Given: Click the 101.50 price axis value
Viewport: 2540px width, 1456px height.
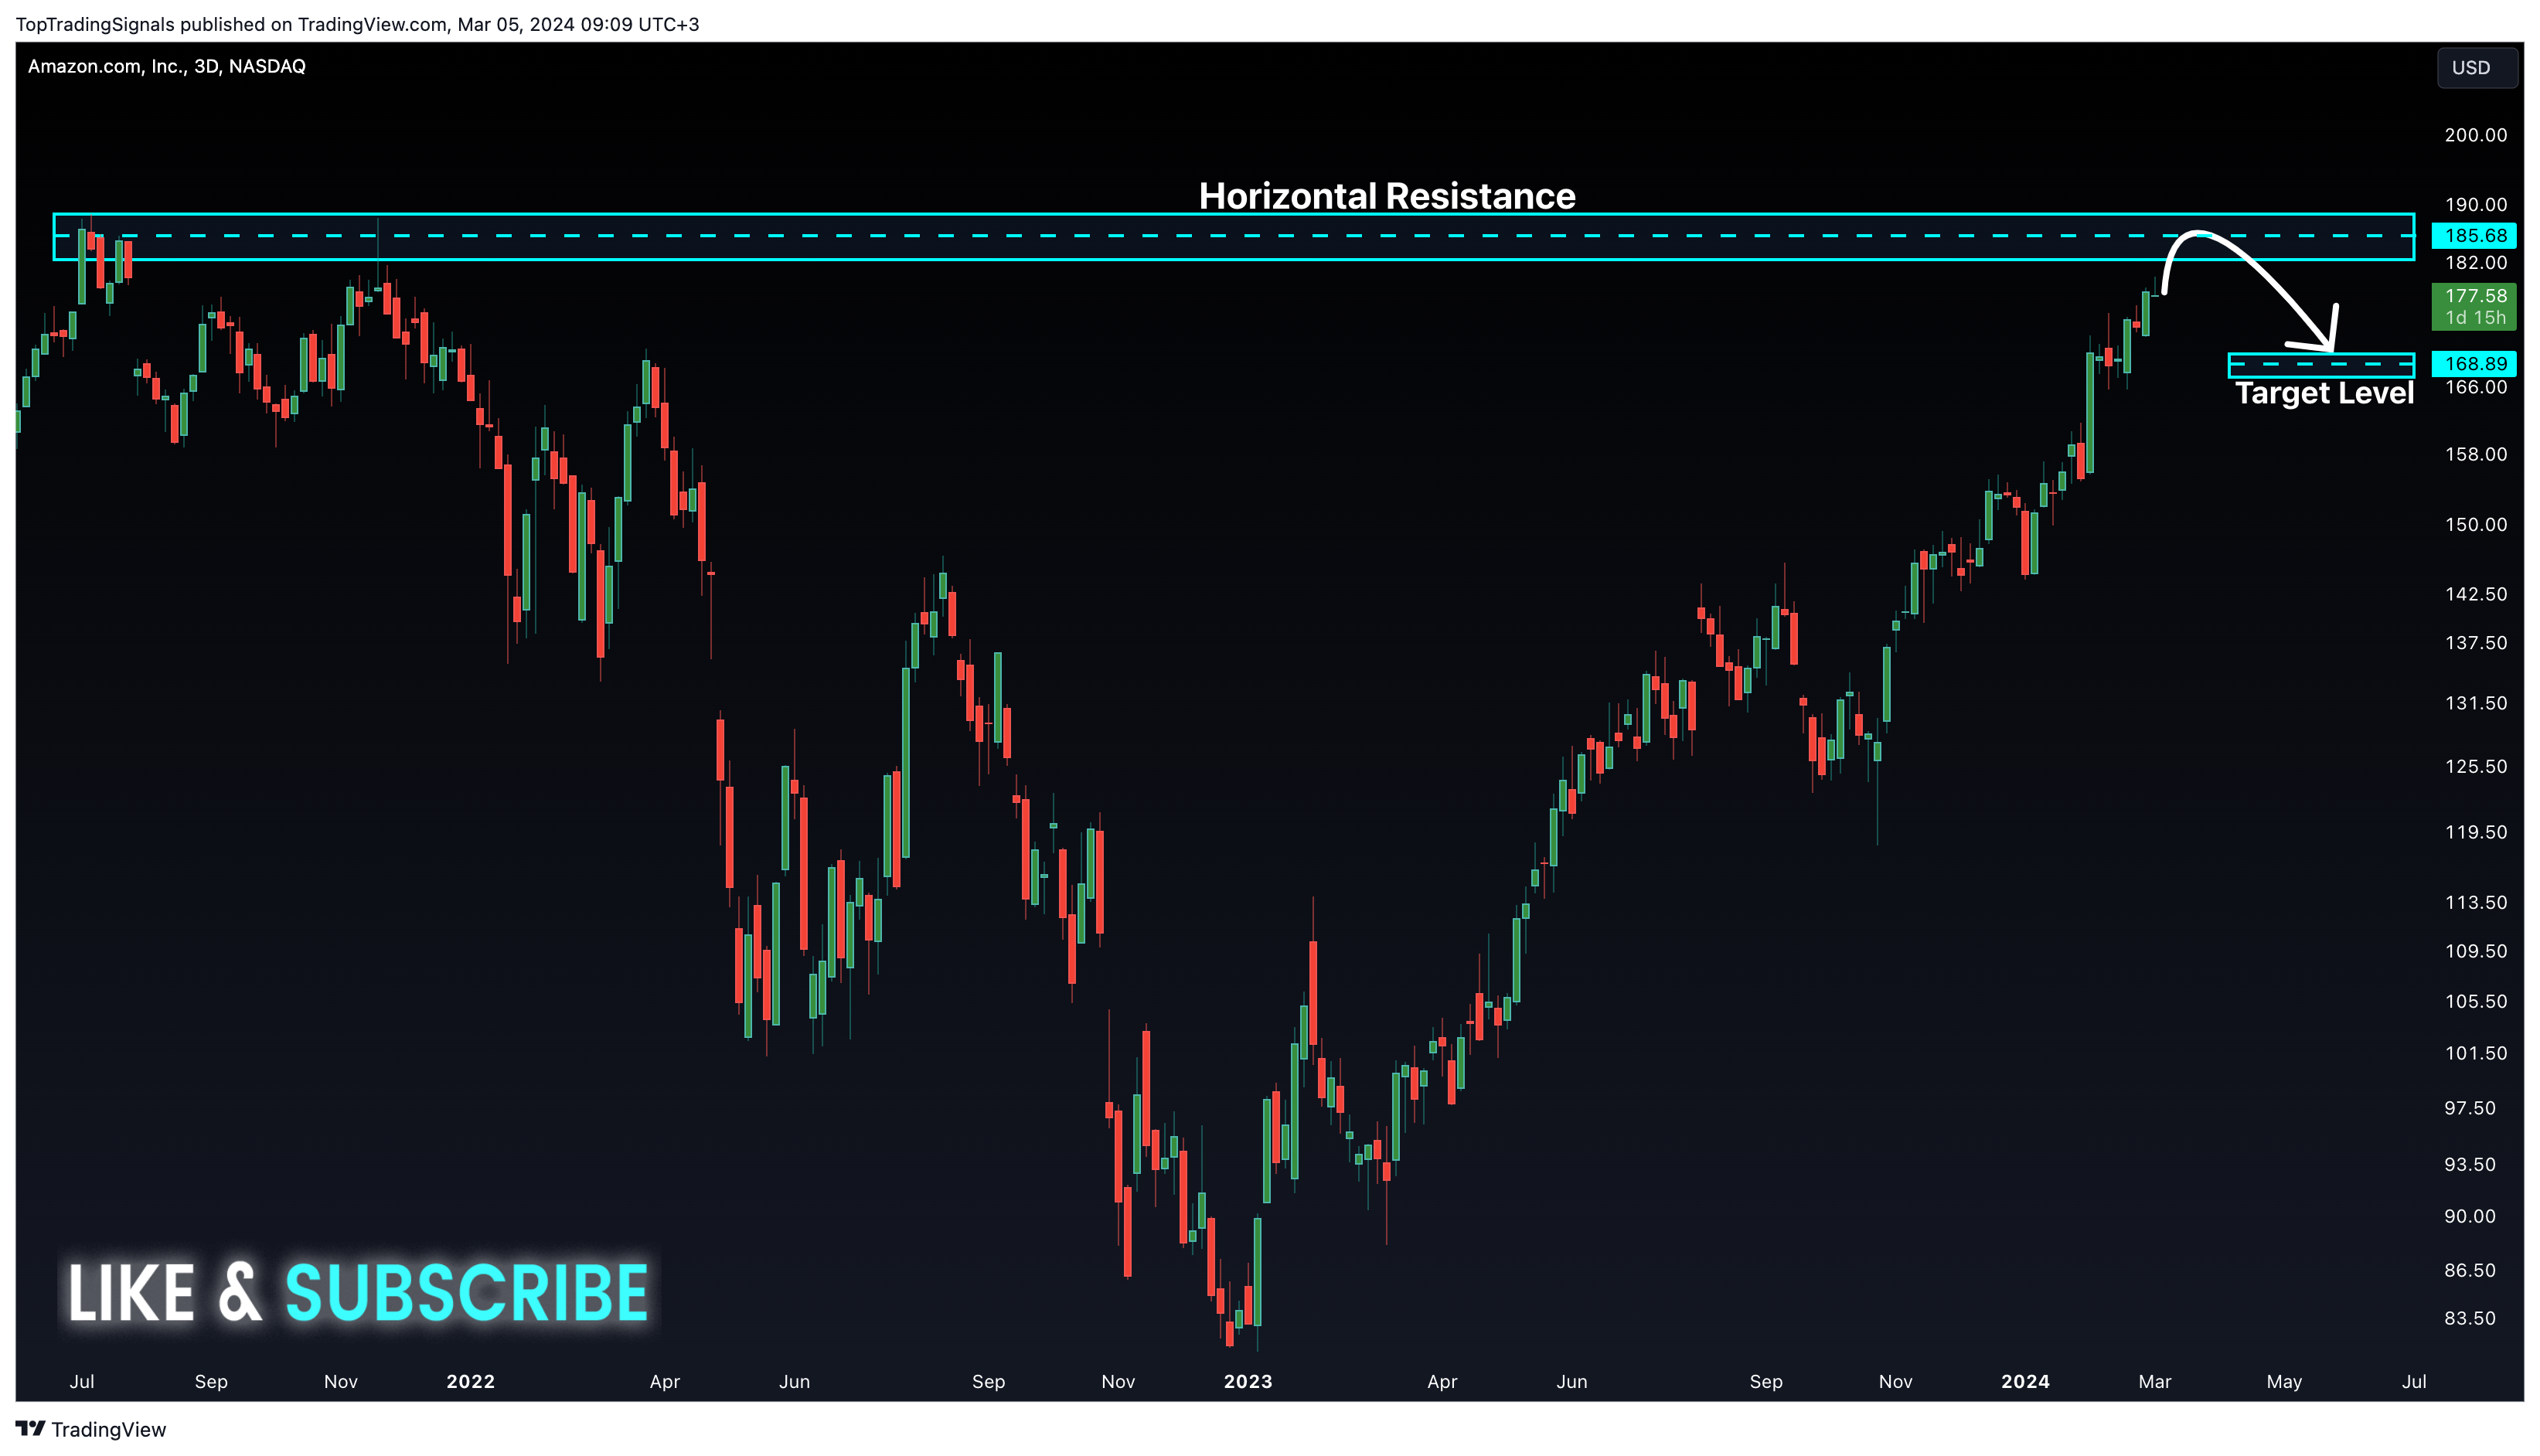Looking at the screenshot, I should [x=2476, y=1054].
